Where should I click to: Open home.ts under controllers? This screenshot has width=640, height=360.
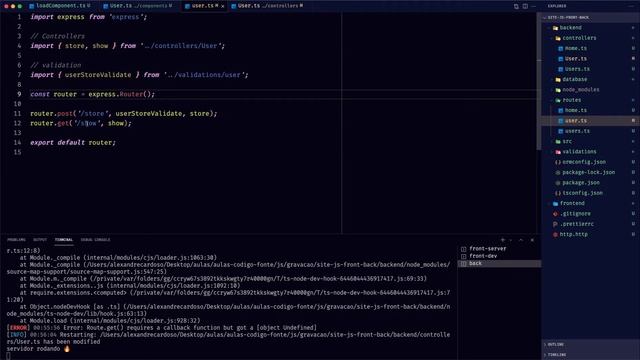point(591,48)
